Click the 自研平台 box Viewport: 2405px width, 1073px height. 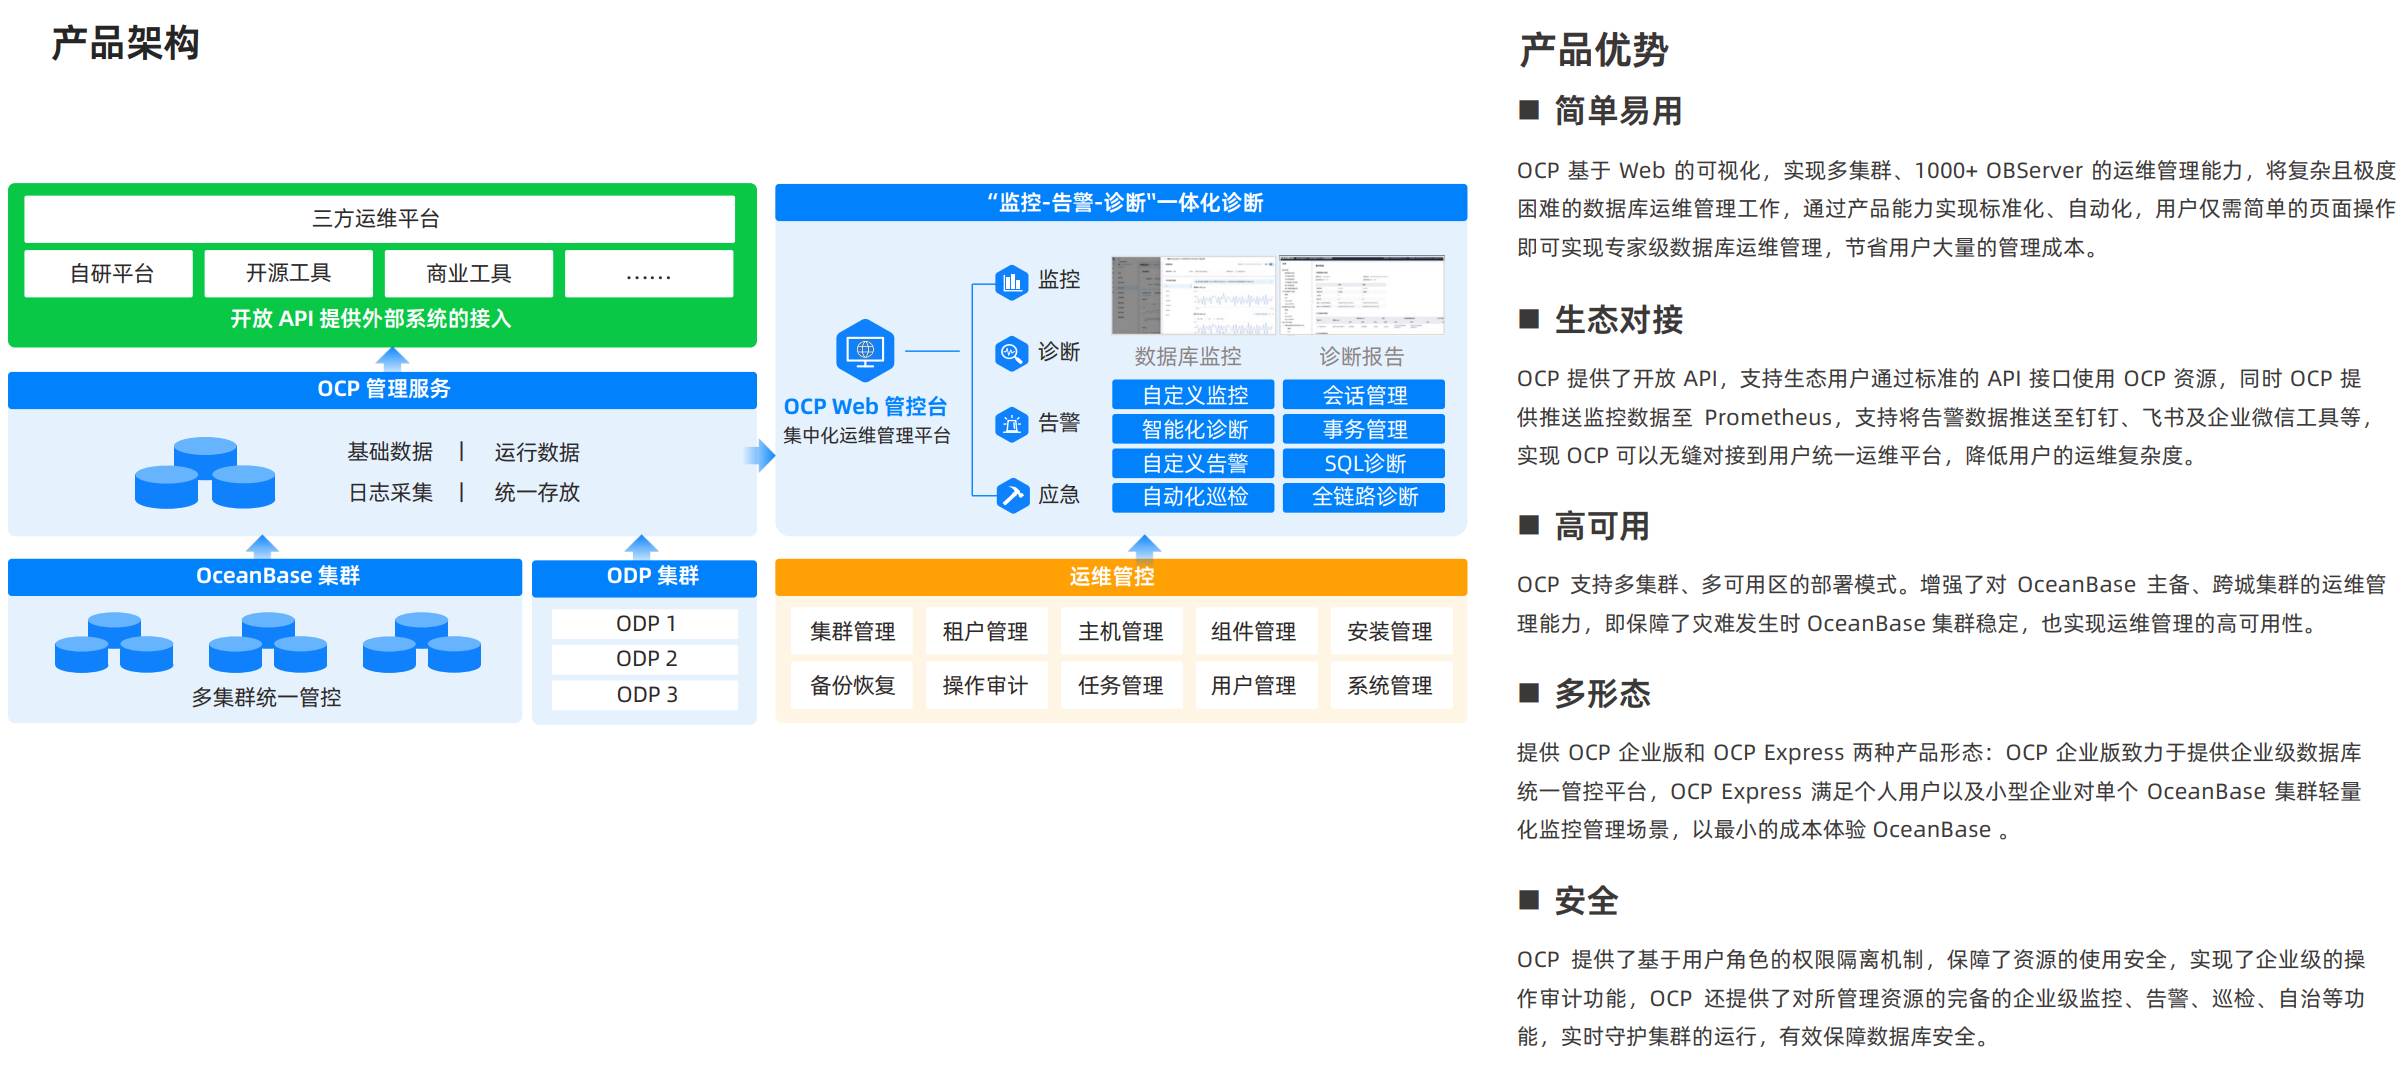tap(108, 273)
